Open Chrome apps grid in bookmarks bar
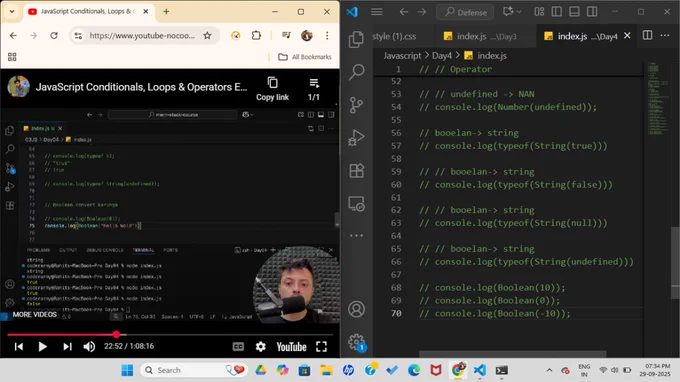 [x=12, y=57]
